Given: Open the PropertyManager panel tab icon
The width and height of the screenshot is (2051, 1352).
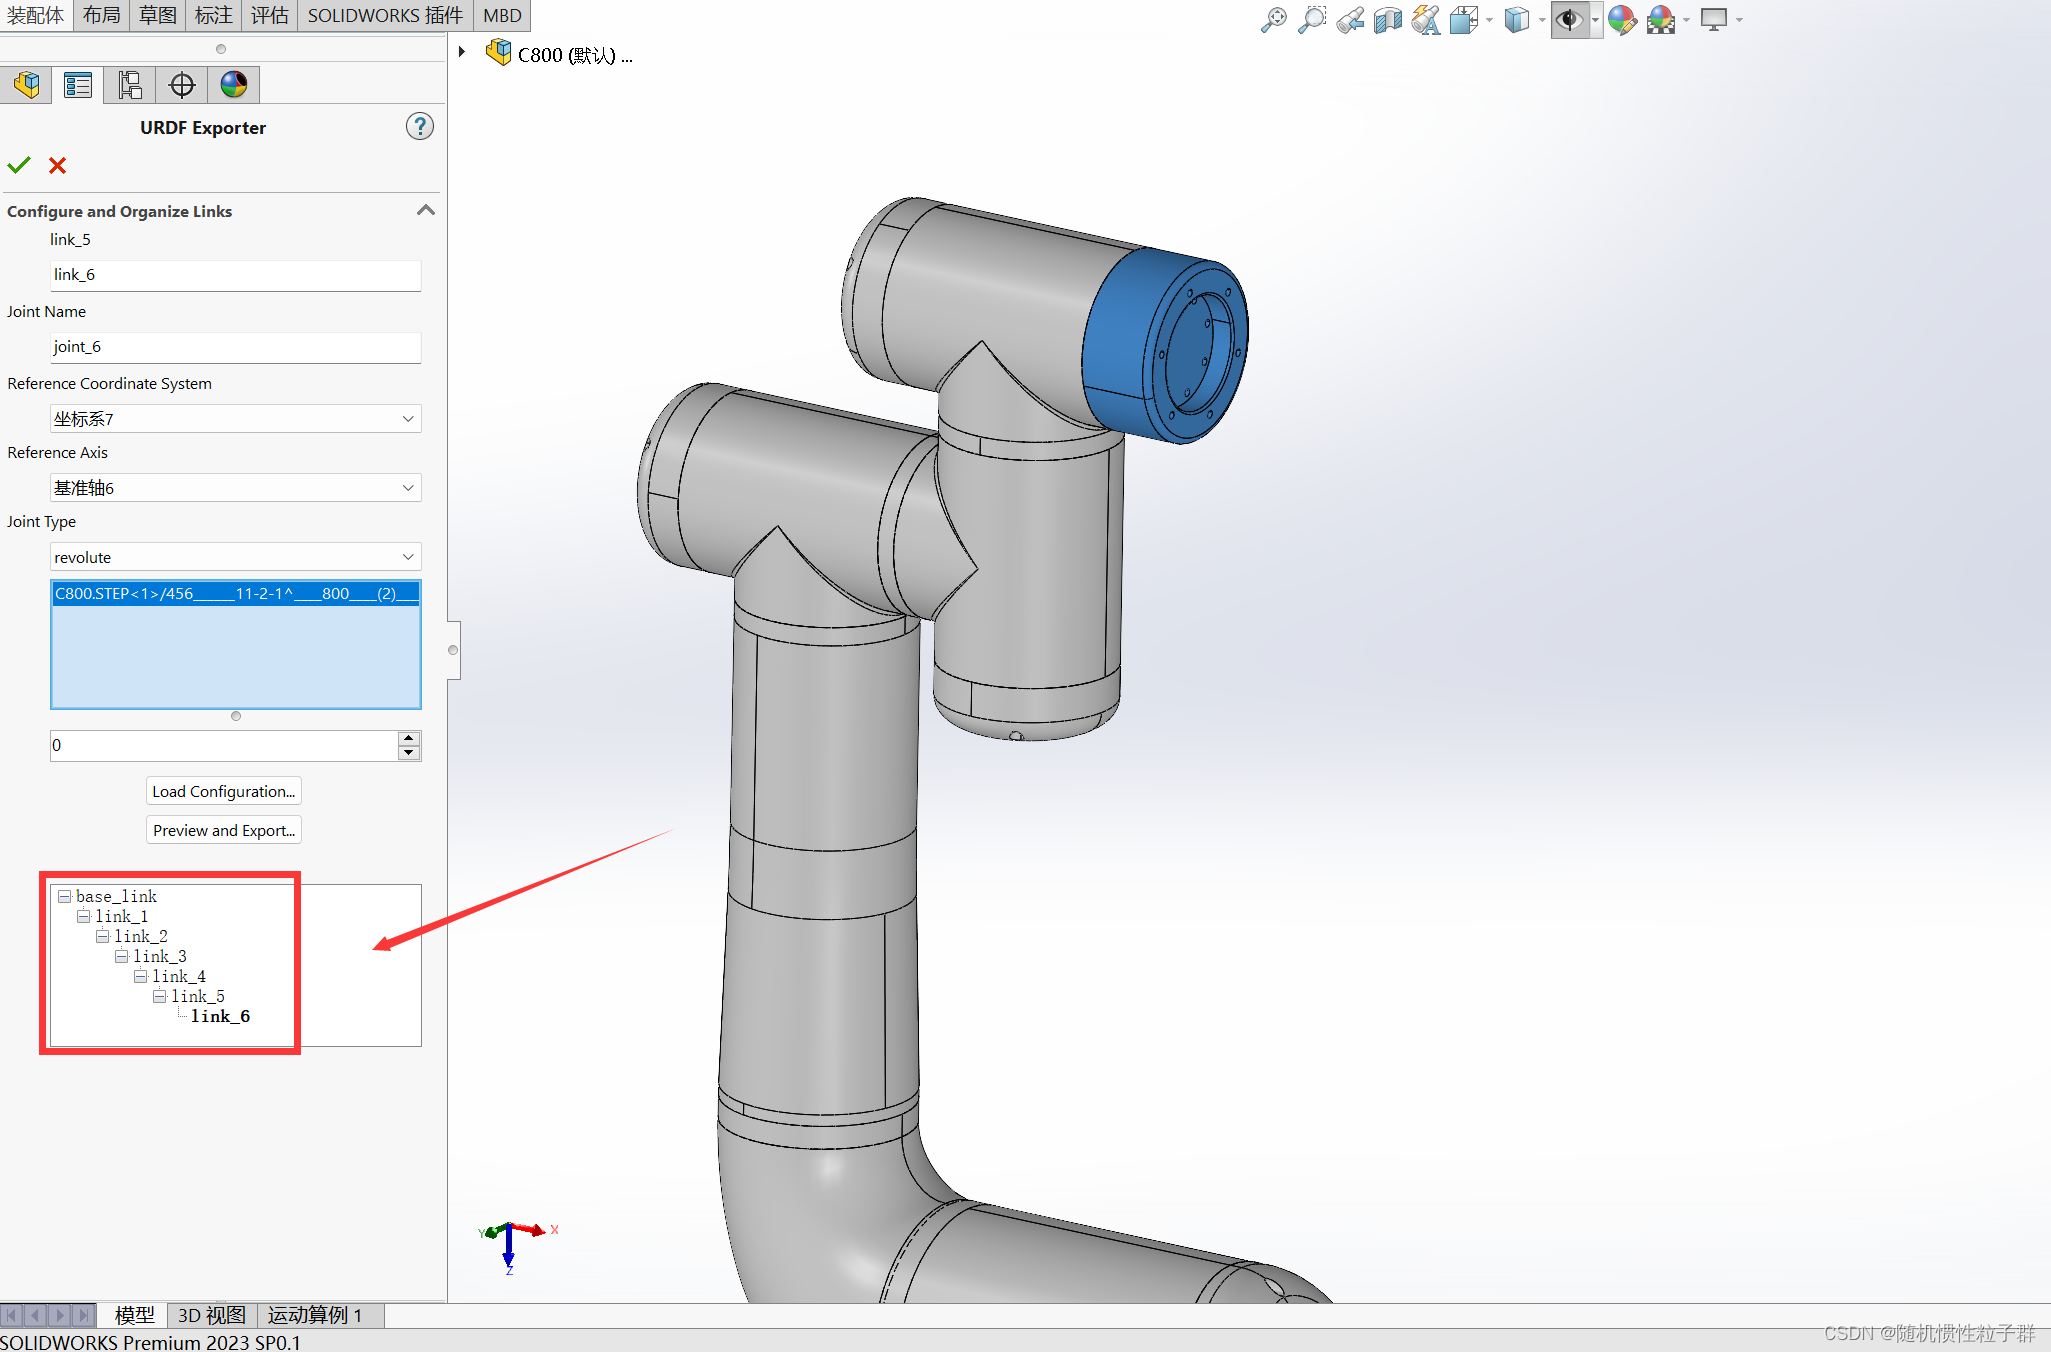Looking at the screenshot, I should click(x=78, y=85).
